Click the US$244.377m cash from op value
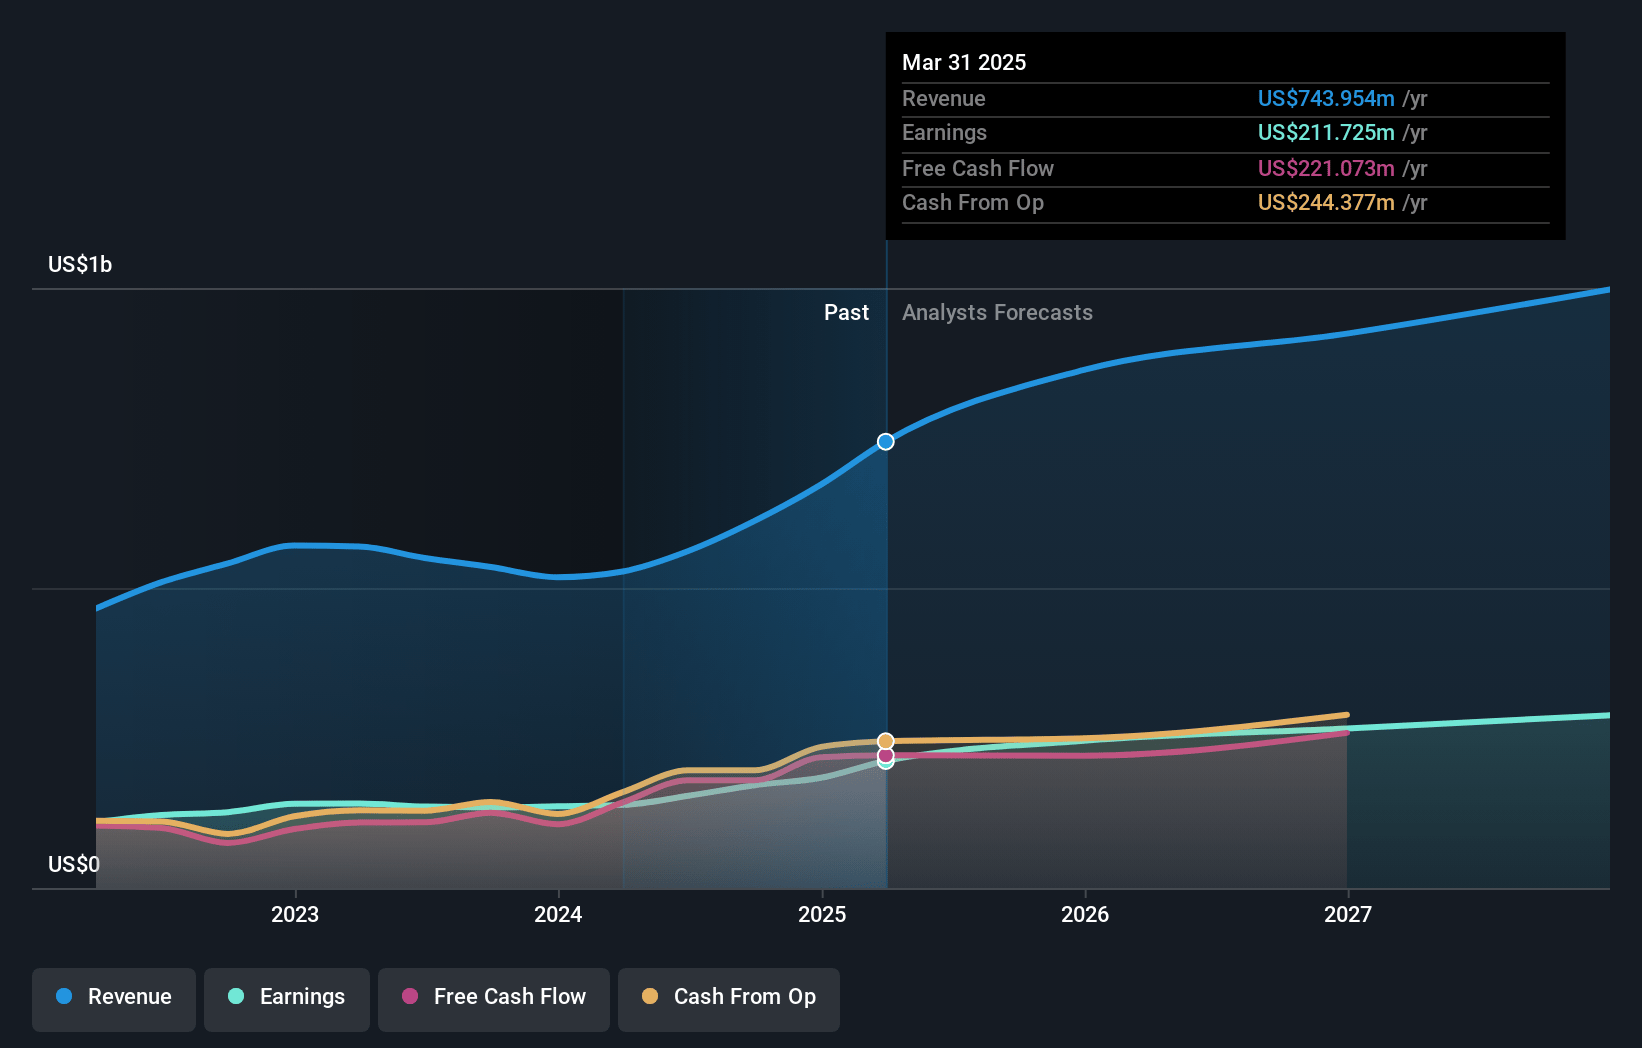This screenshot has width=1642, height=1048. pyautogui.click(x=1326, y=203)
